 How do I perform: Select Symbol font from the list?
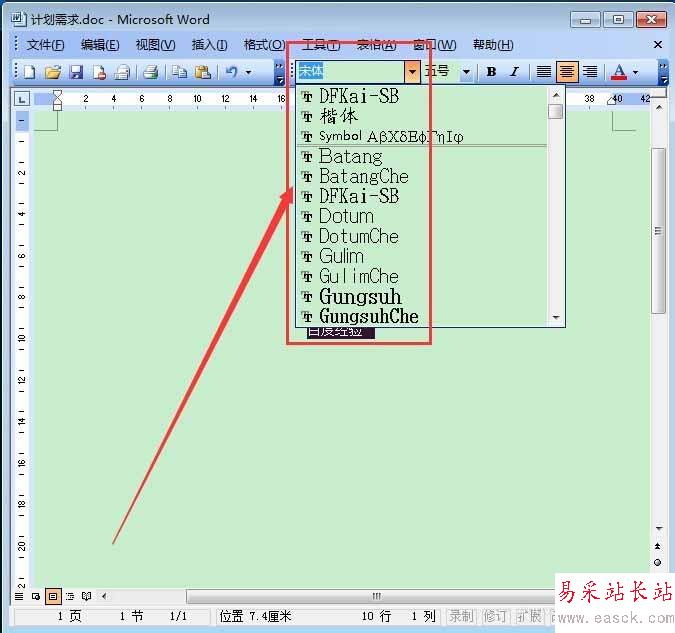click(422, 136)
